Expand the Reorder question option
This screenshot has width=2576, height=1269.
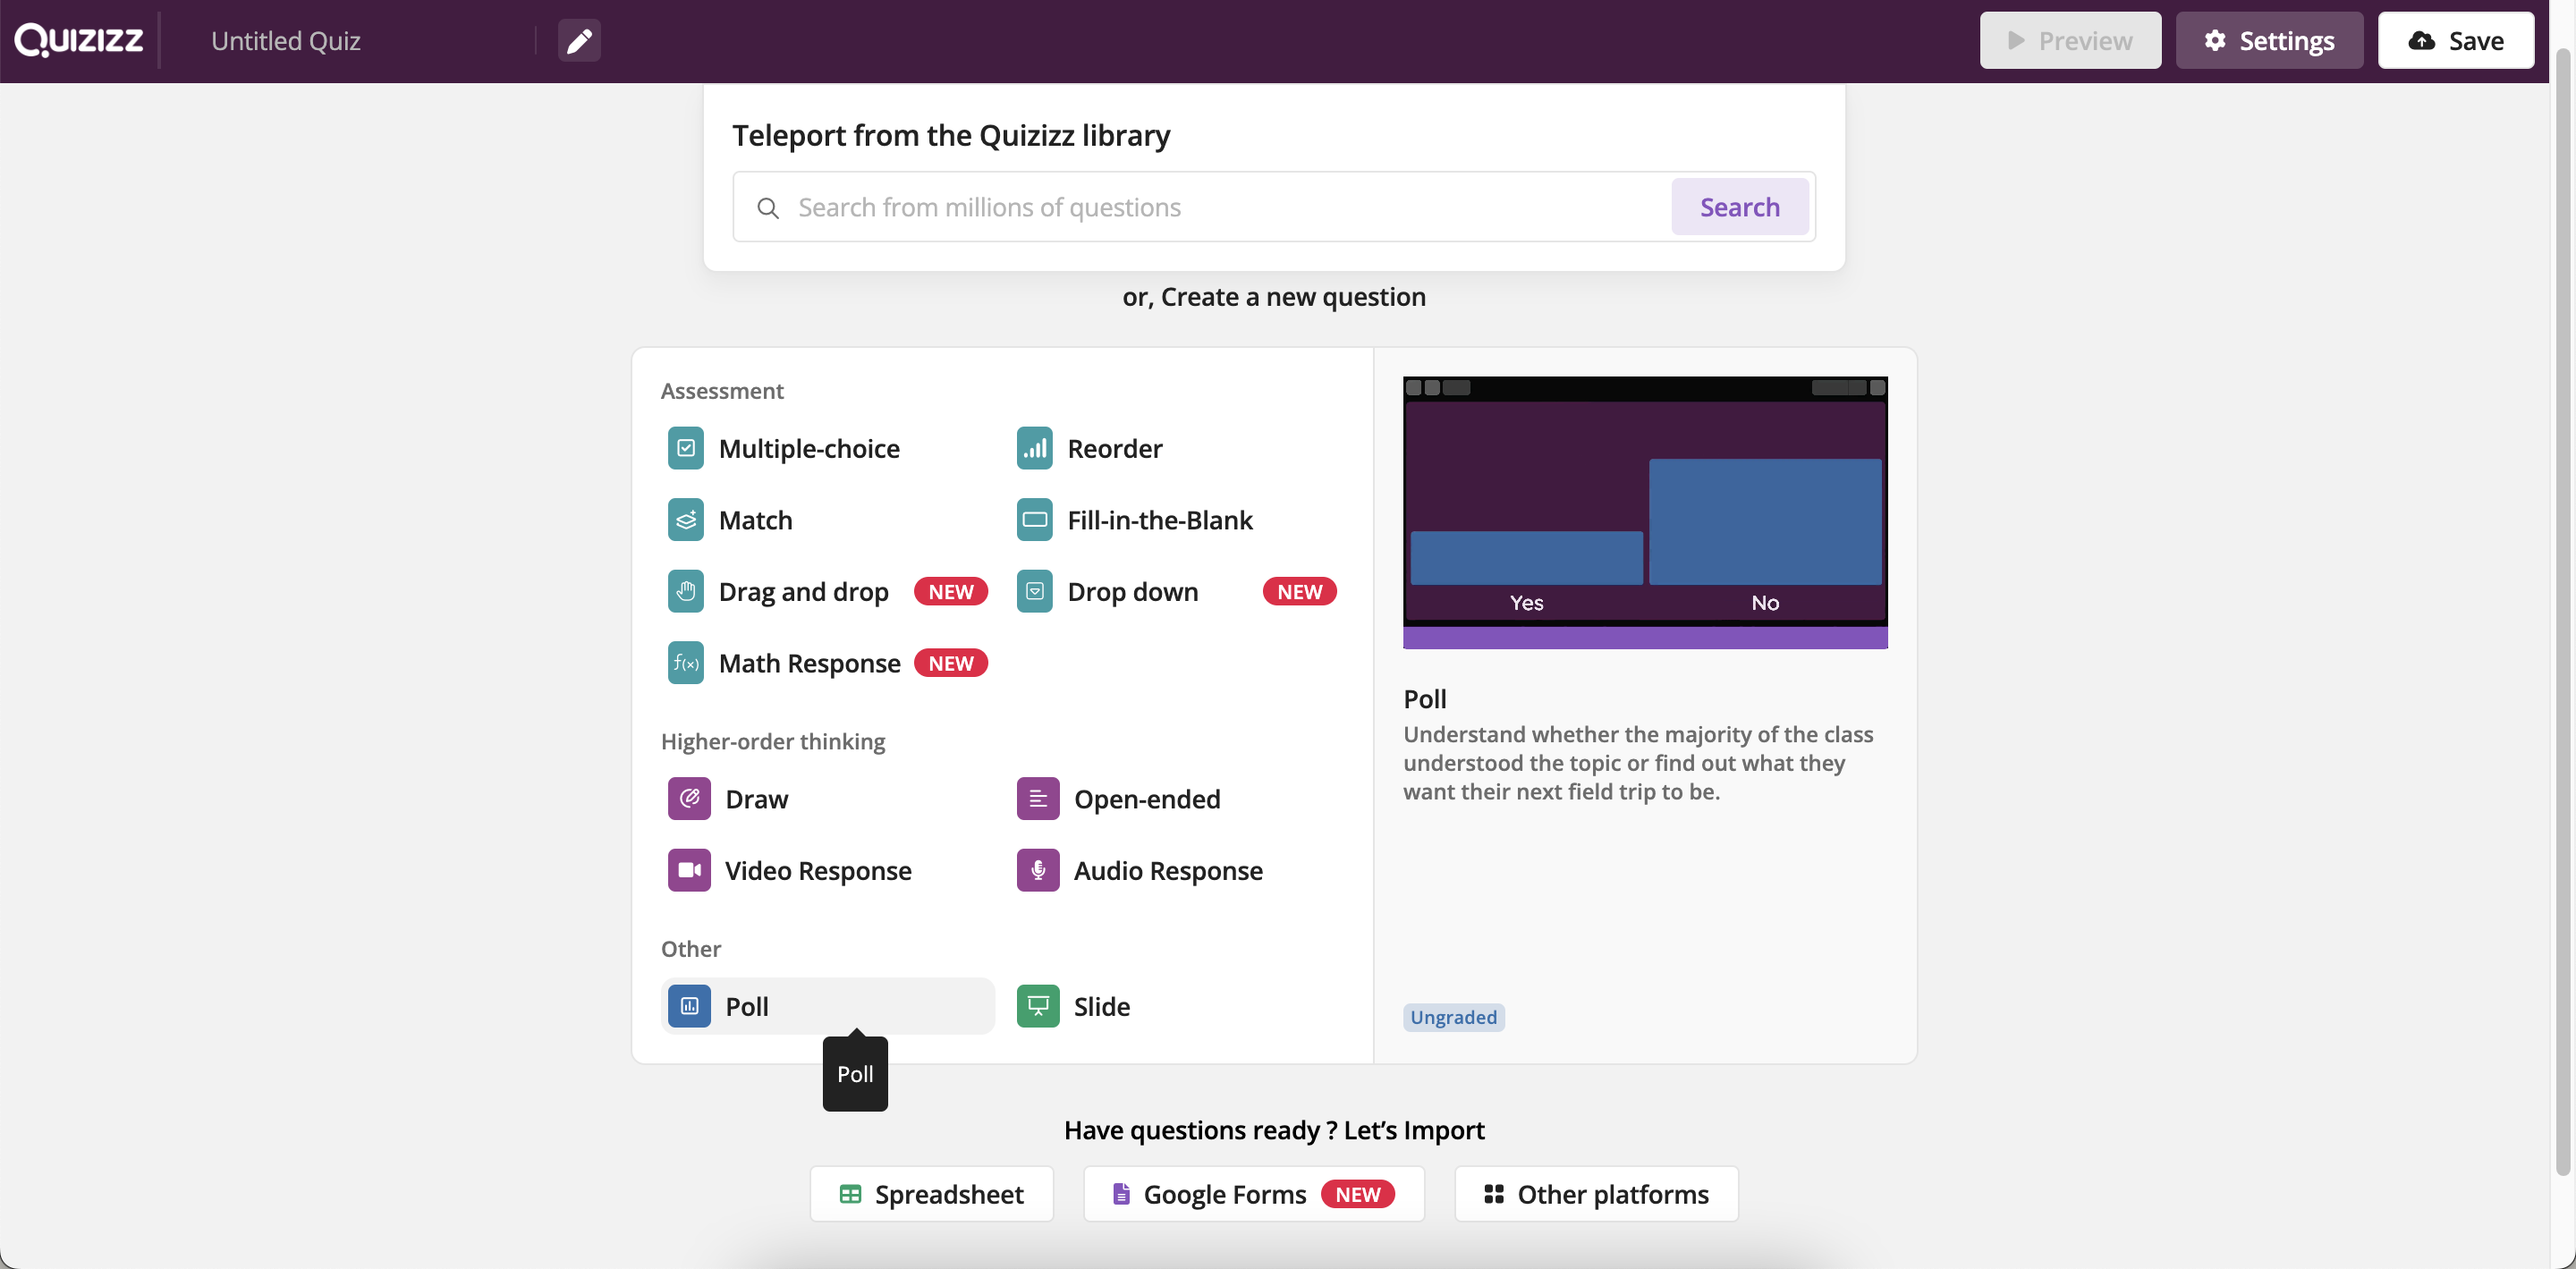[1114, 446]
